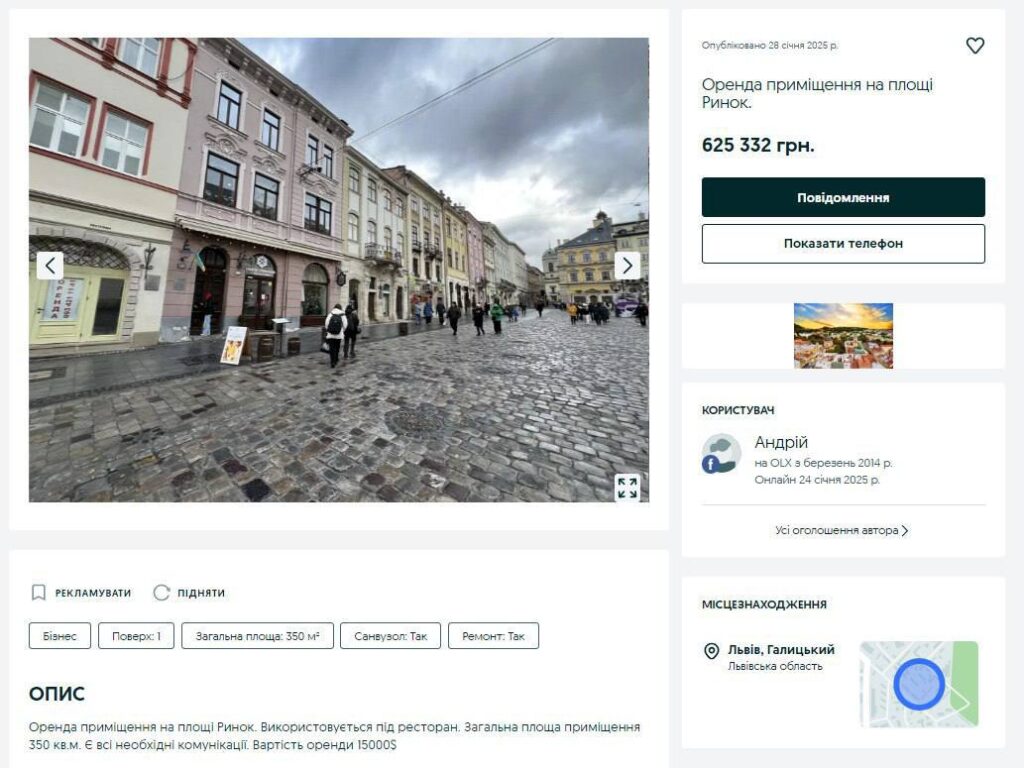Click the Ремонт: Так tag
Viewport: 1024px width, 768px height.
493,636
